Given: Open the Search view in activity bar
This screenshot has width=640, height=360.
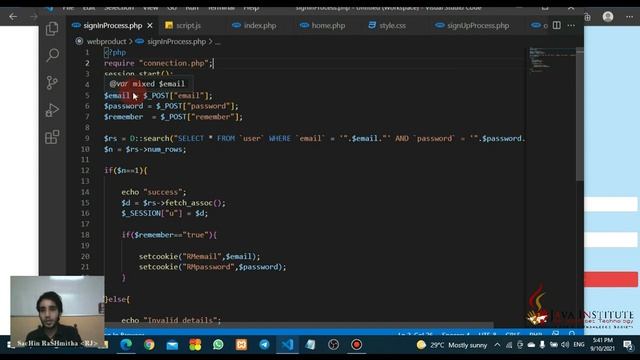Looking at the screenshot, I should pos(52,55).
